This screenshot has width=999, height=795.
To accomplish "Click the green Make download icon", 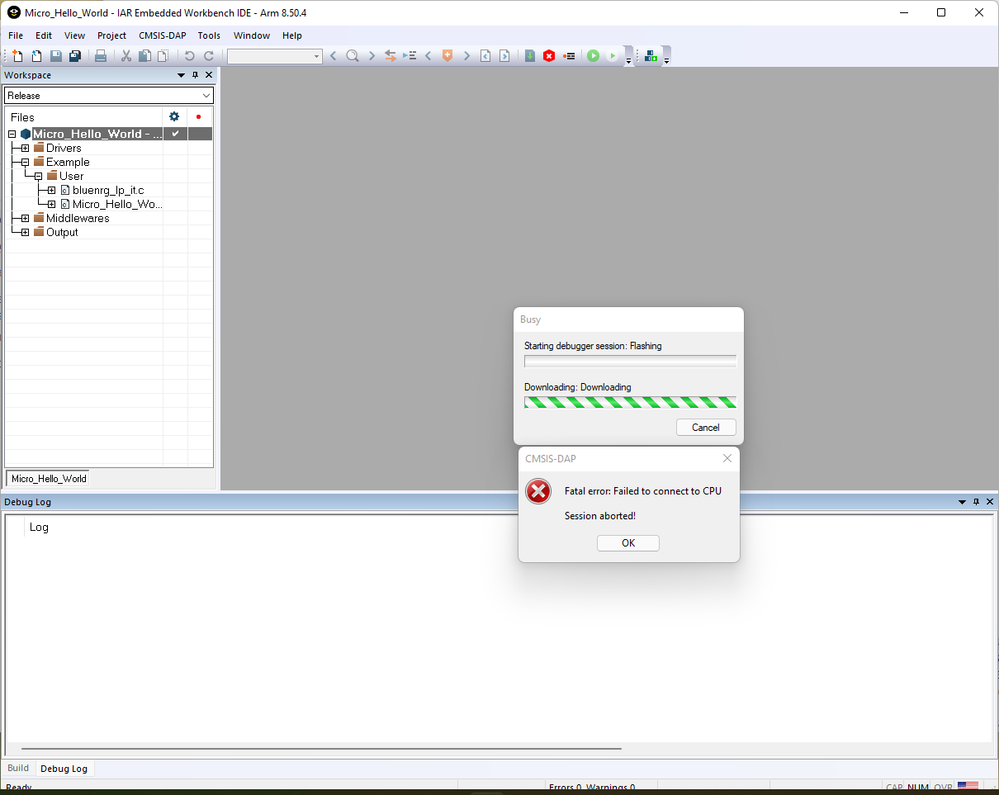I will 530,56.
